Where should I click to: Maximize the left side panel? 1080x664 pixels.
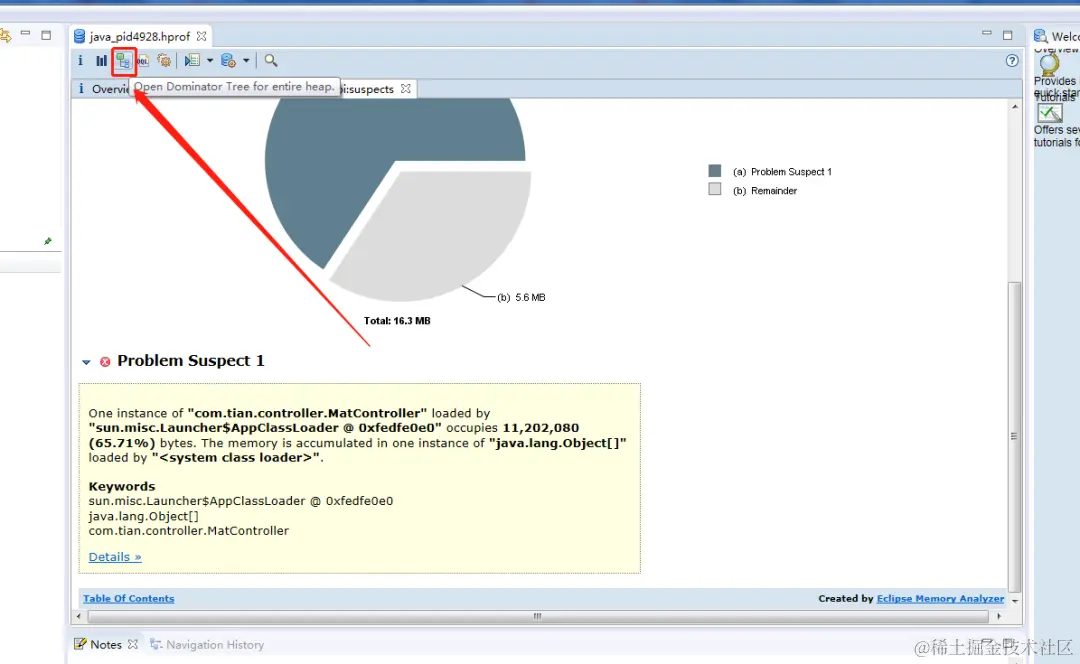(46, 35)
